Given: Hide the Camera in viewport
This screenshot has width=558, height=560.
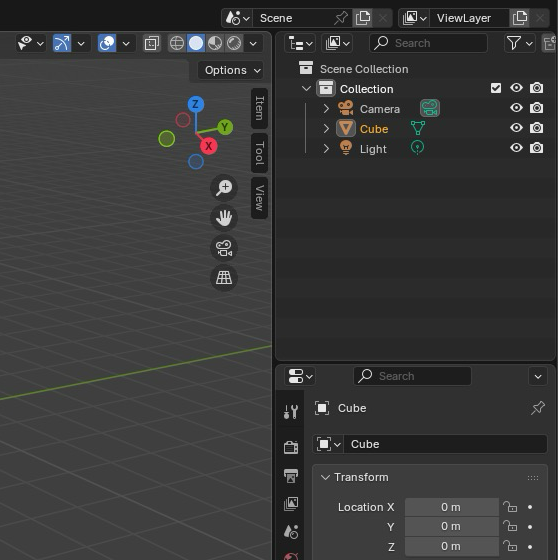Looking at the screenshot, I should pos(516,108).
